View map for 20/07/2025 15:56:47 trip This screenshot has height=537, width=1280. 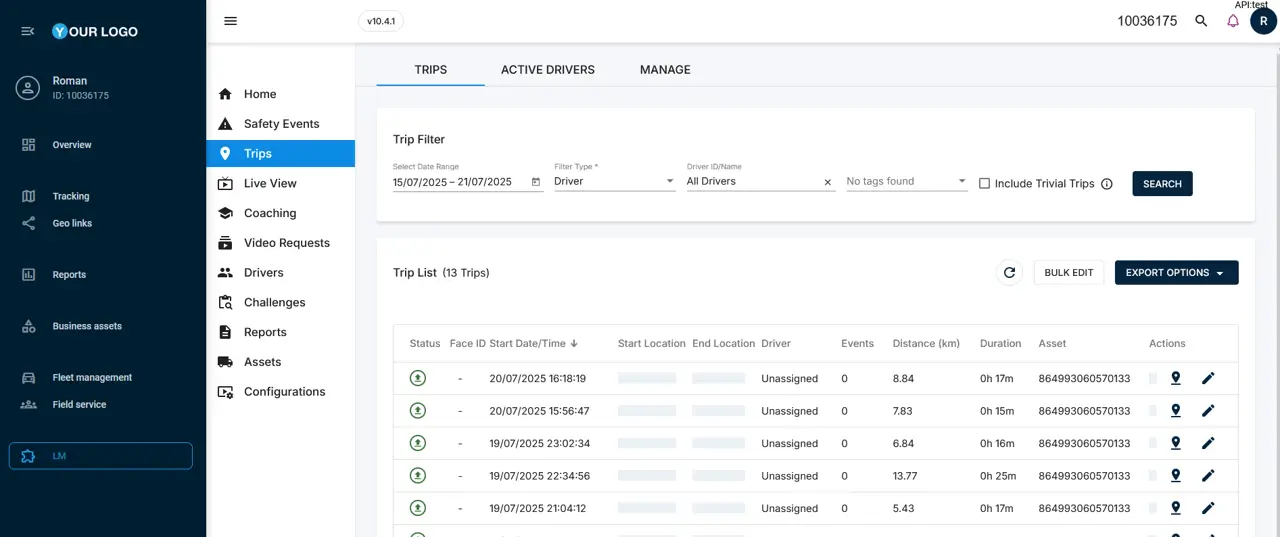pyautogui.click(x=1176, y=411)
